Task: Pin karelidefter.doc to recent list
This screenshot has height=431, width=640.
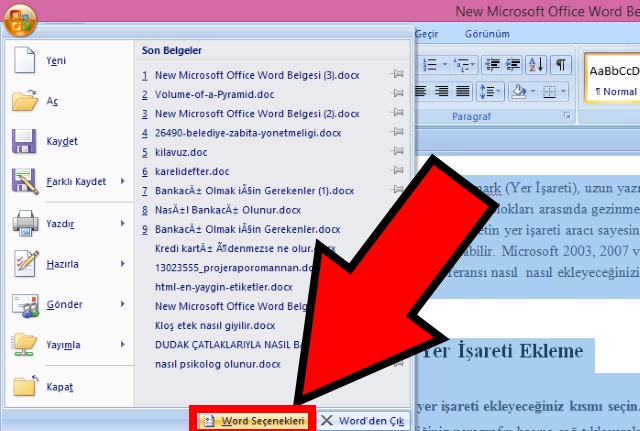Action: tap(397, 170)
